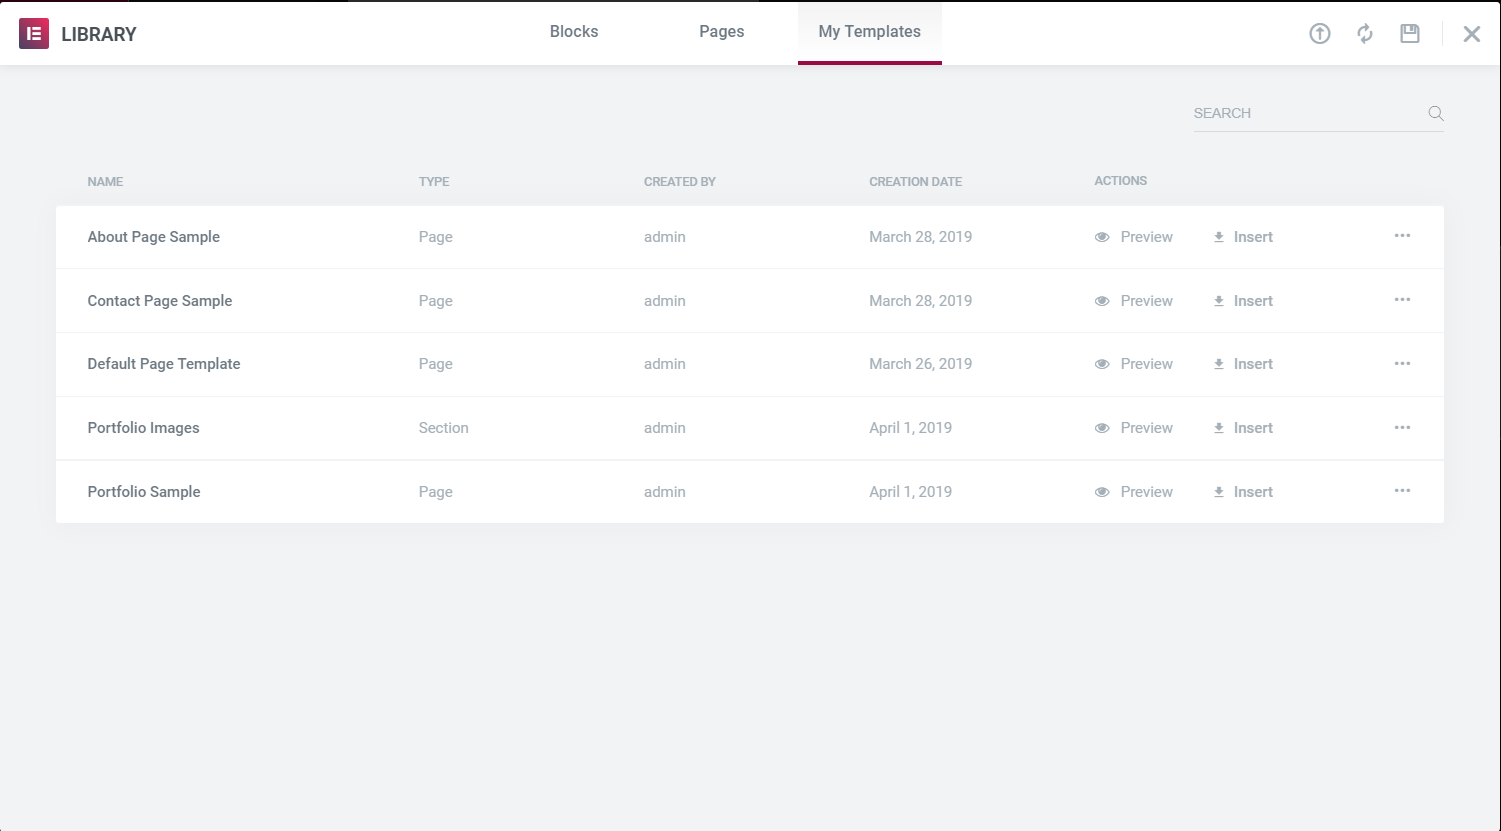Switch to the Pages tab
Viewport: 1501px width, 831px height.
[x=721, y=32]
